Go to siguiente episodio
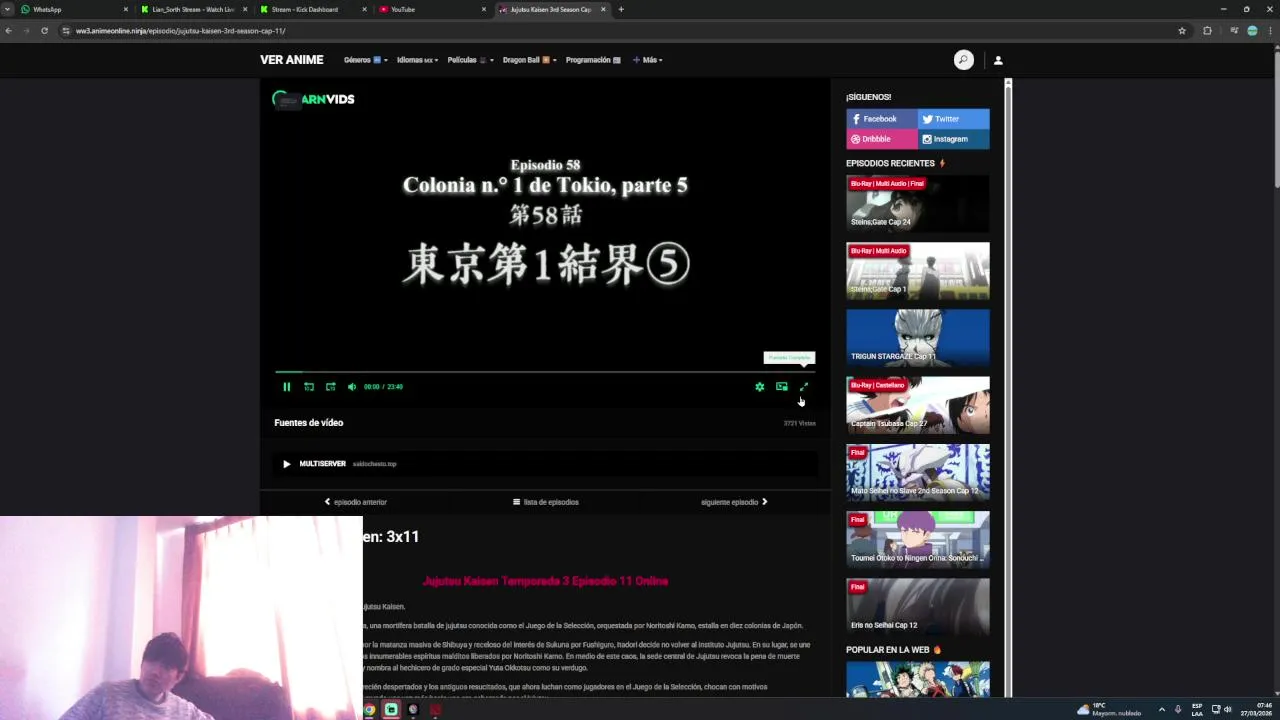1280x720 pixels. 735,502
